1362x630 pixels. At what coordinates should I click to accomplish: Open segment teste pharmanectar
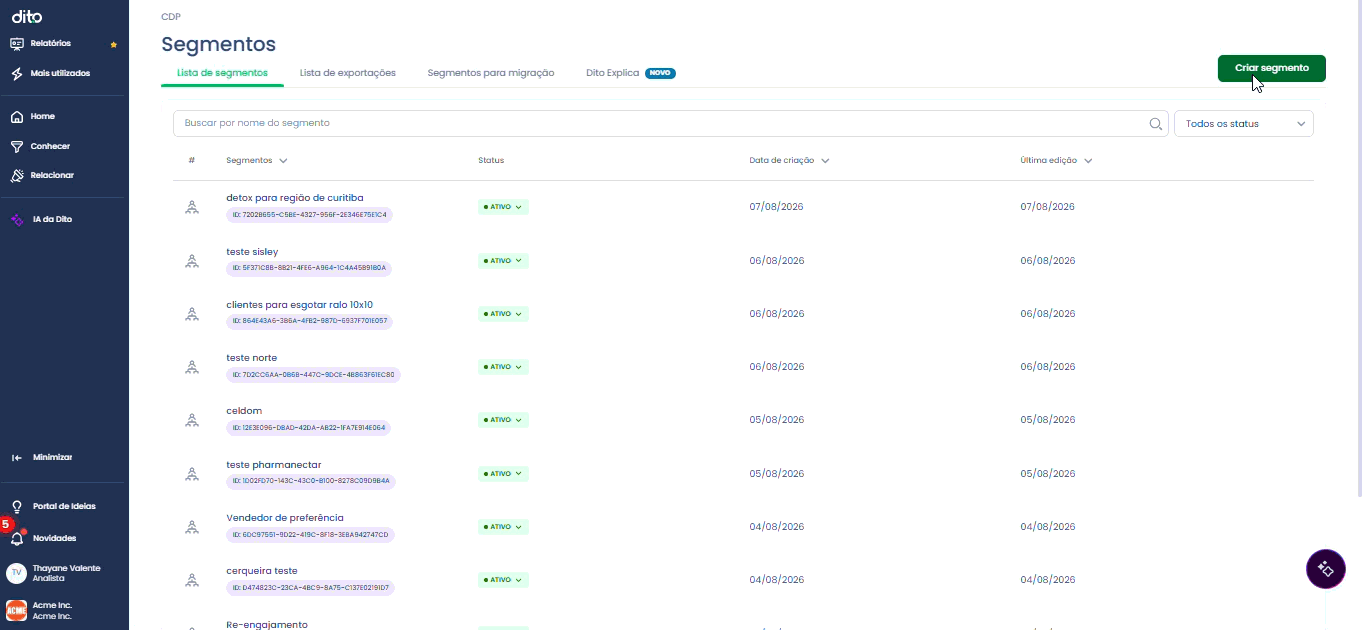click(274, 465)
